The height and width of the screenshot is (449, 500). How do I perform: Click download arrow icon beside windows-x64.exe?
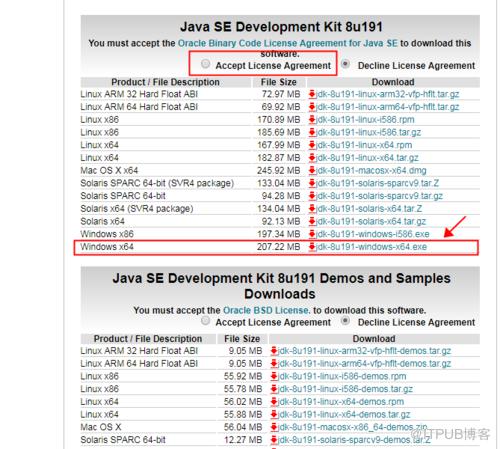[312, 247]
